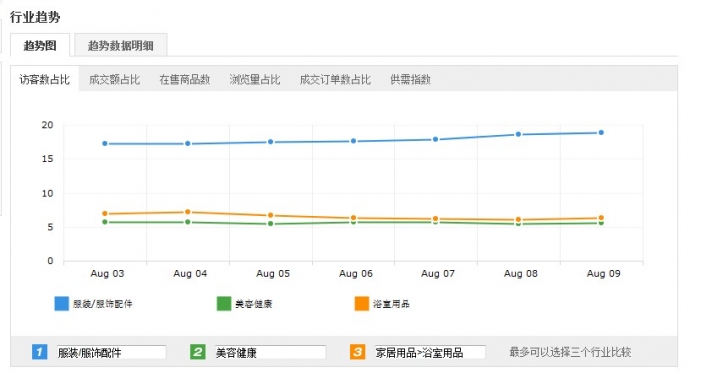Toggle the blue 服装/服饰配件 legend series
The width and height of the screenshot is (701, 378).
click(93, 304)
